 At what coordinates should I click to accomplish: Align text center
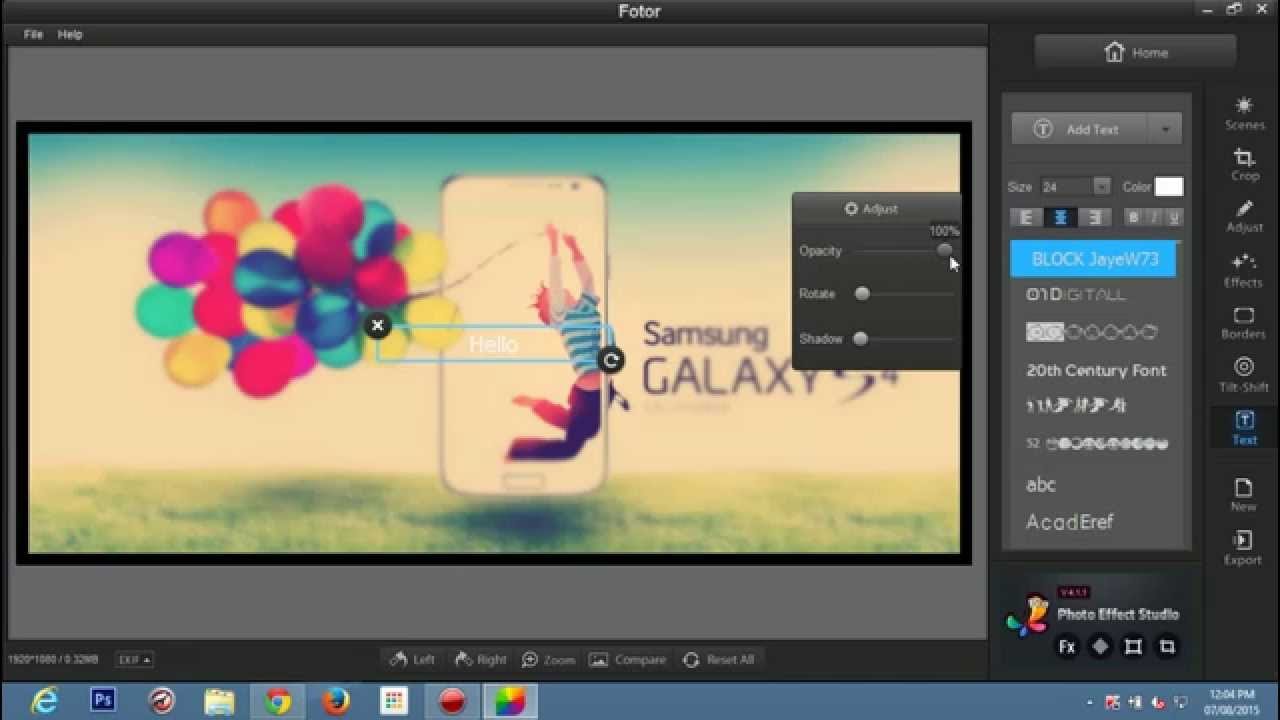[1060, 217]
